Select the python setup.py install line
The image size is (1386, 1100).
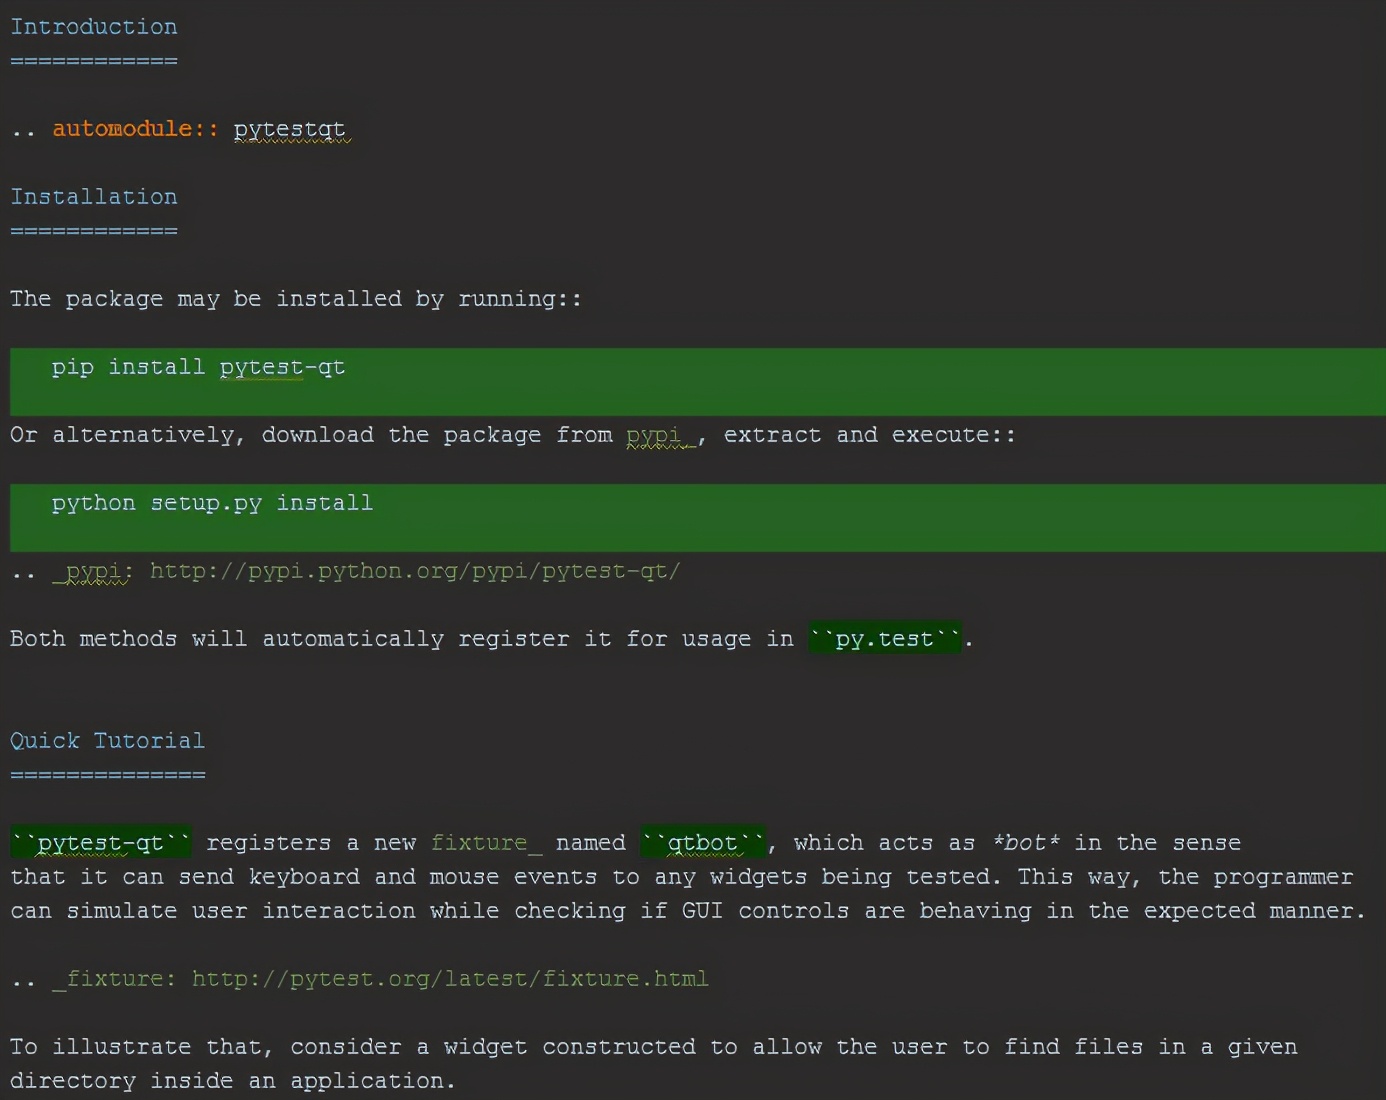[211, 503]
